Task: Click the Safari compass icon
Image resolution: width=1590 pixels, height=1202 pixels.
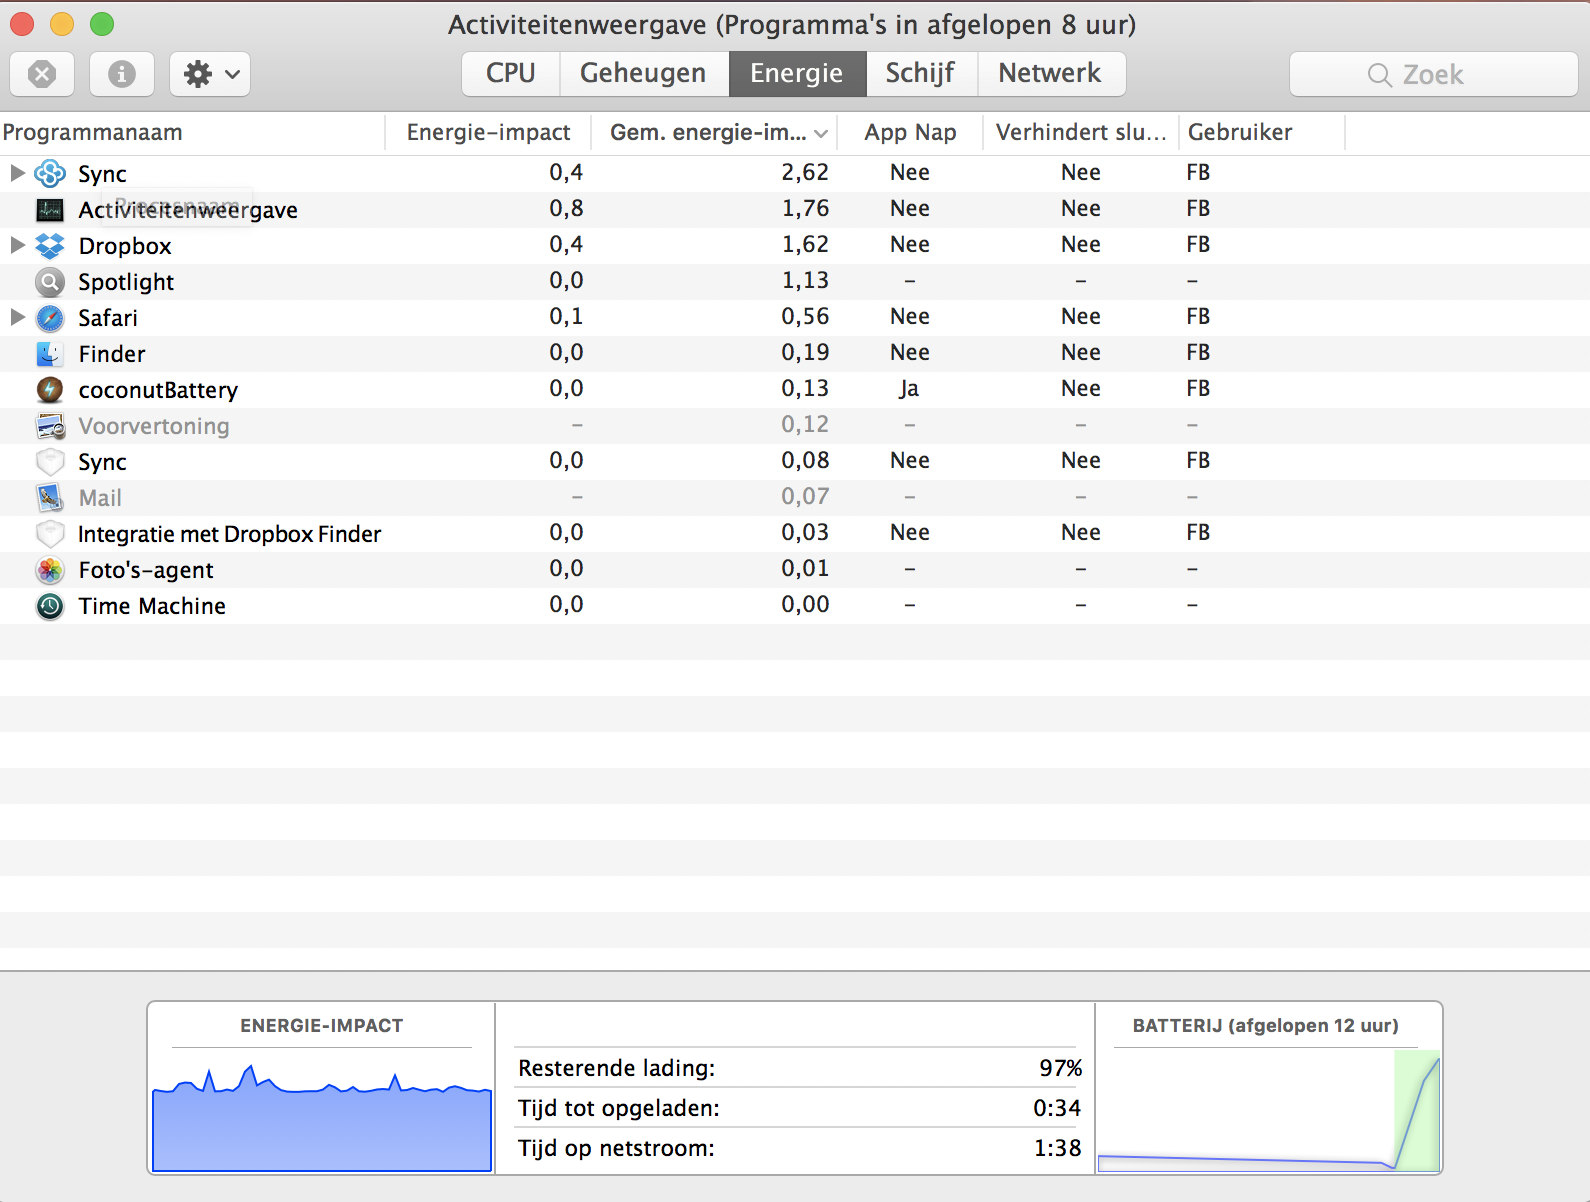Action: [x=50, y=318]
